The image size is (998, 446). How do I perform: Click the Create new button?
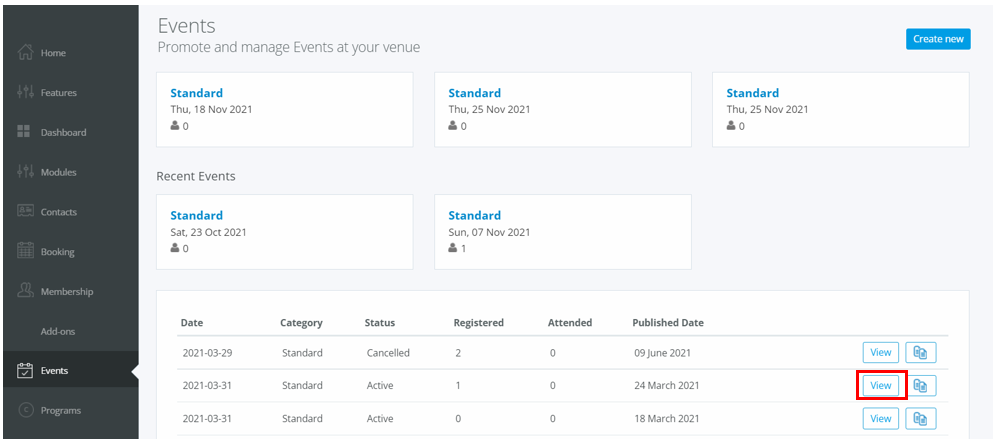(938, 39)
